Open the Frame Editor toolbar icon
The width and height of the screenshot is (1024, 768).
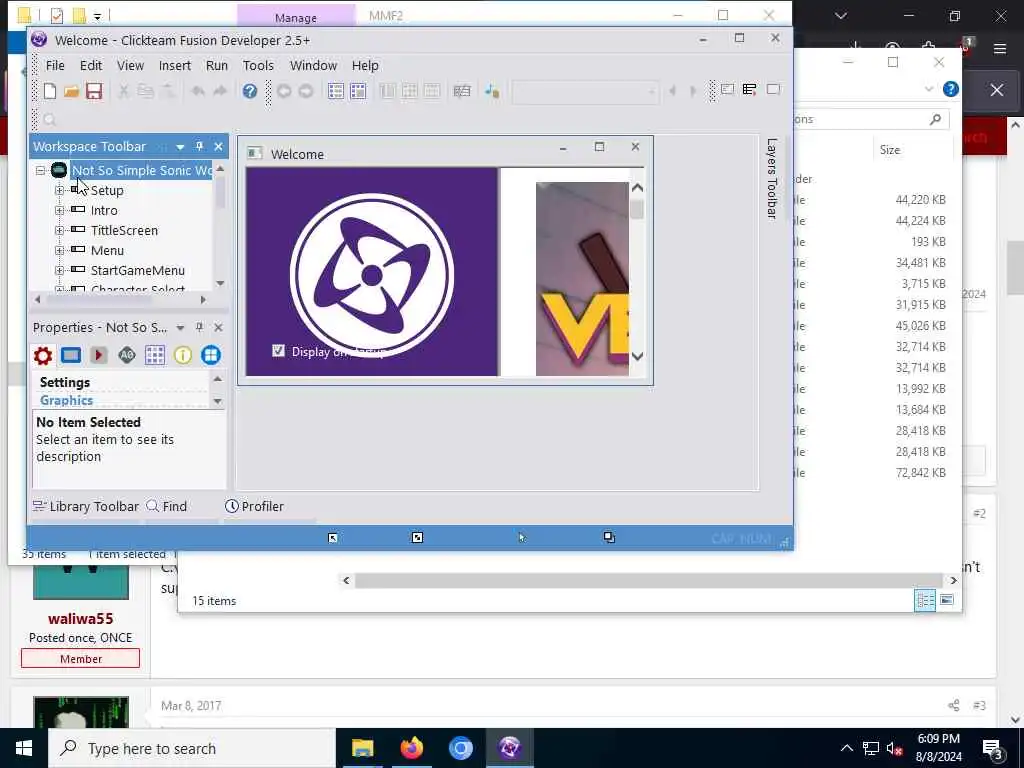[358, 91]
